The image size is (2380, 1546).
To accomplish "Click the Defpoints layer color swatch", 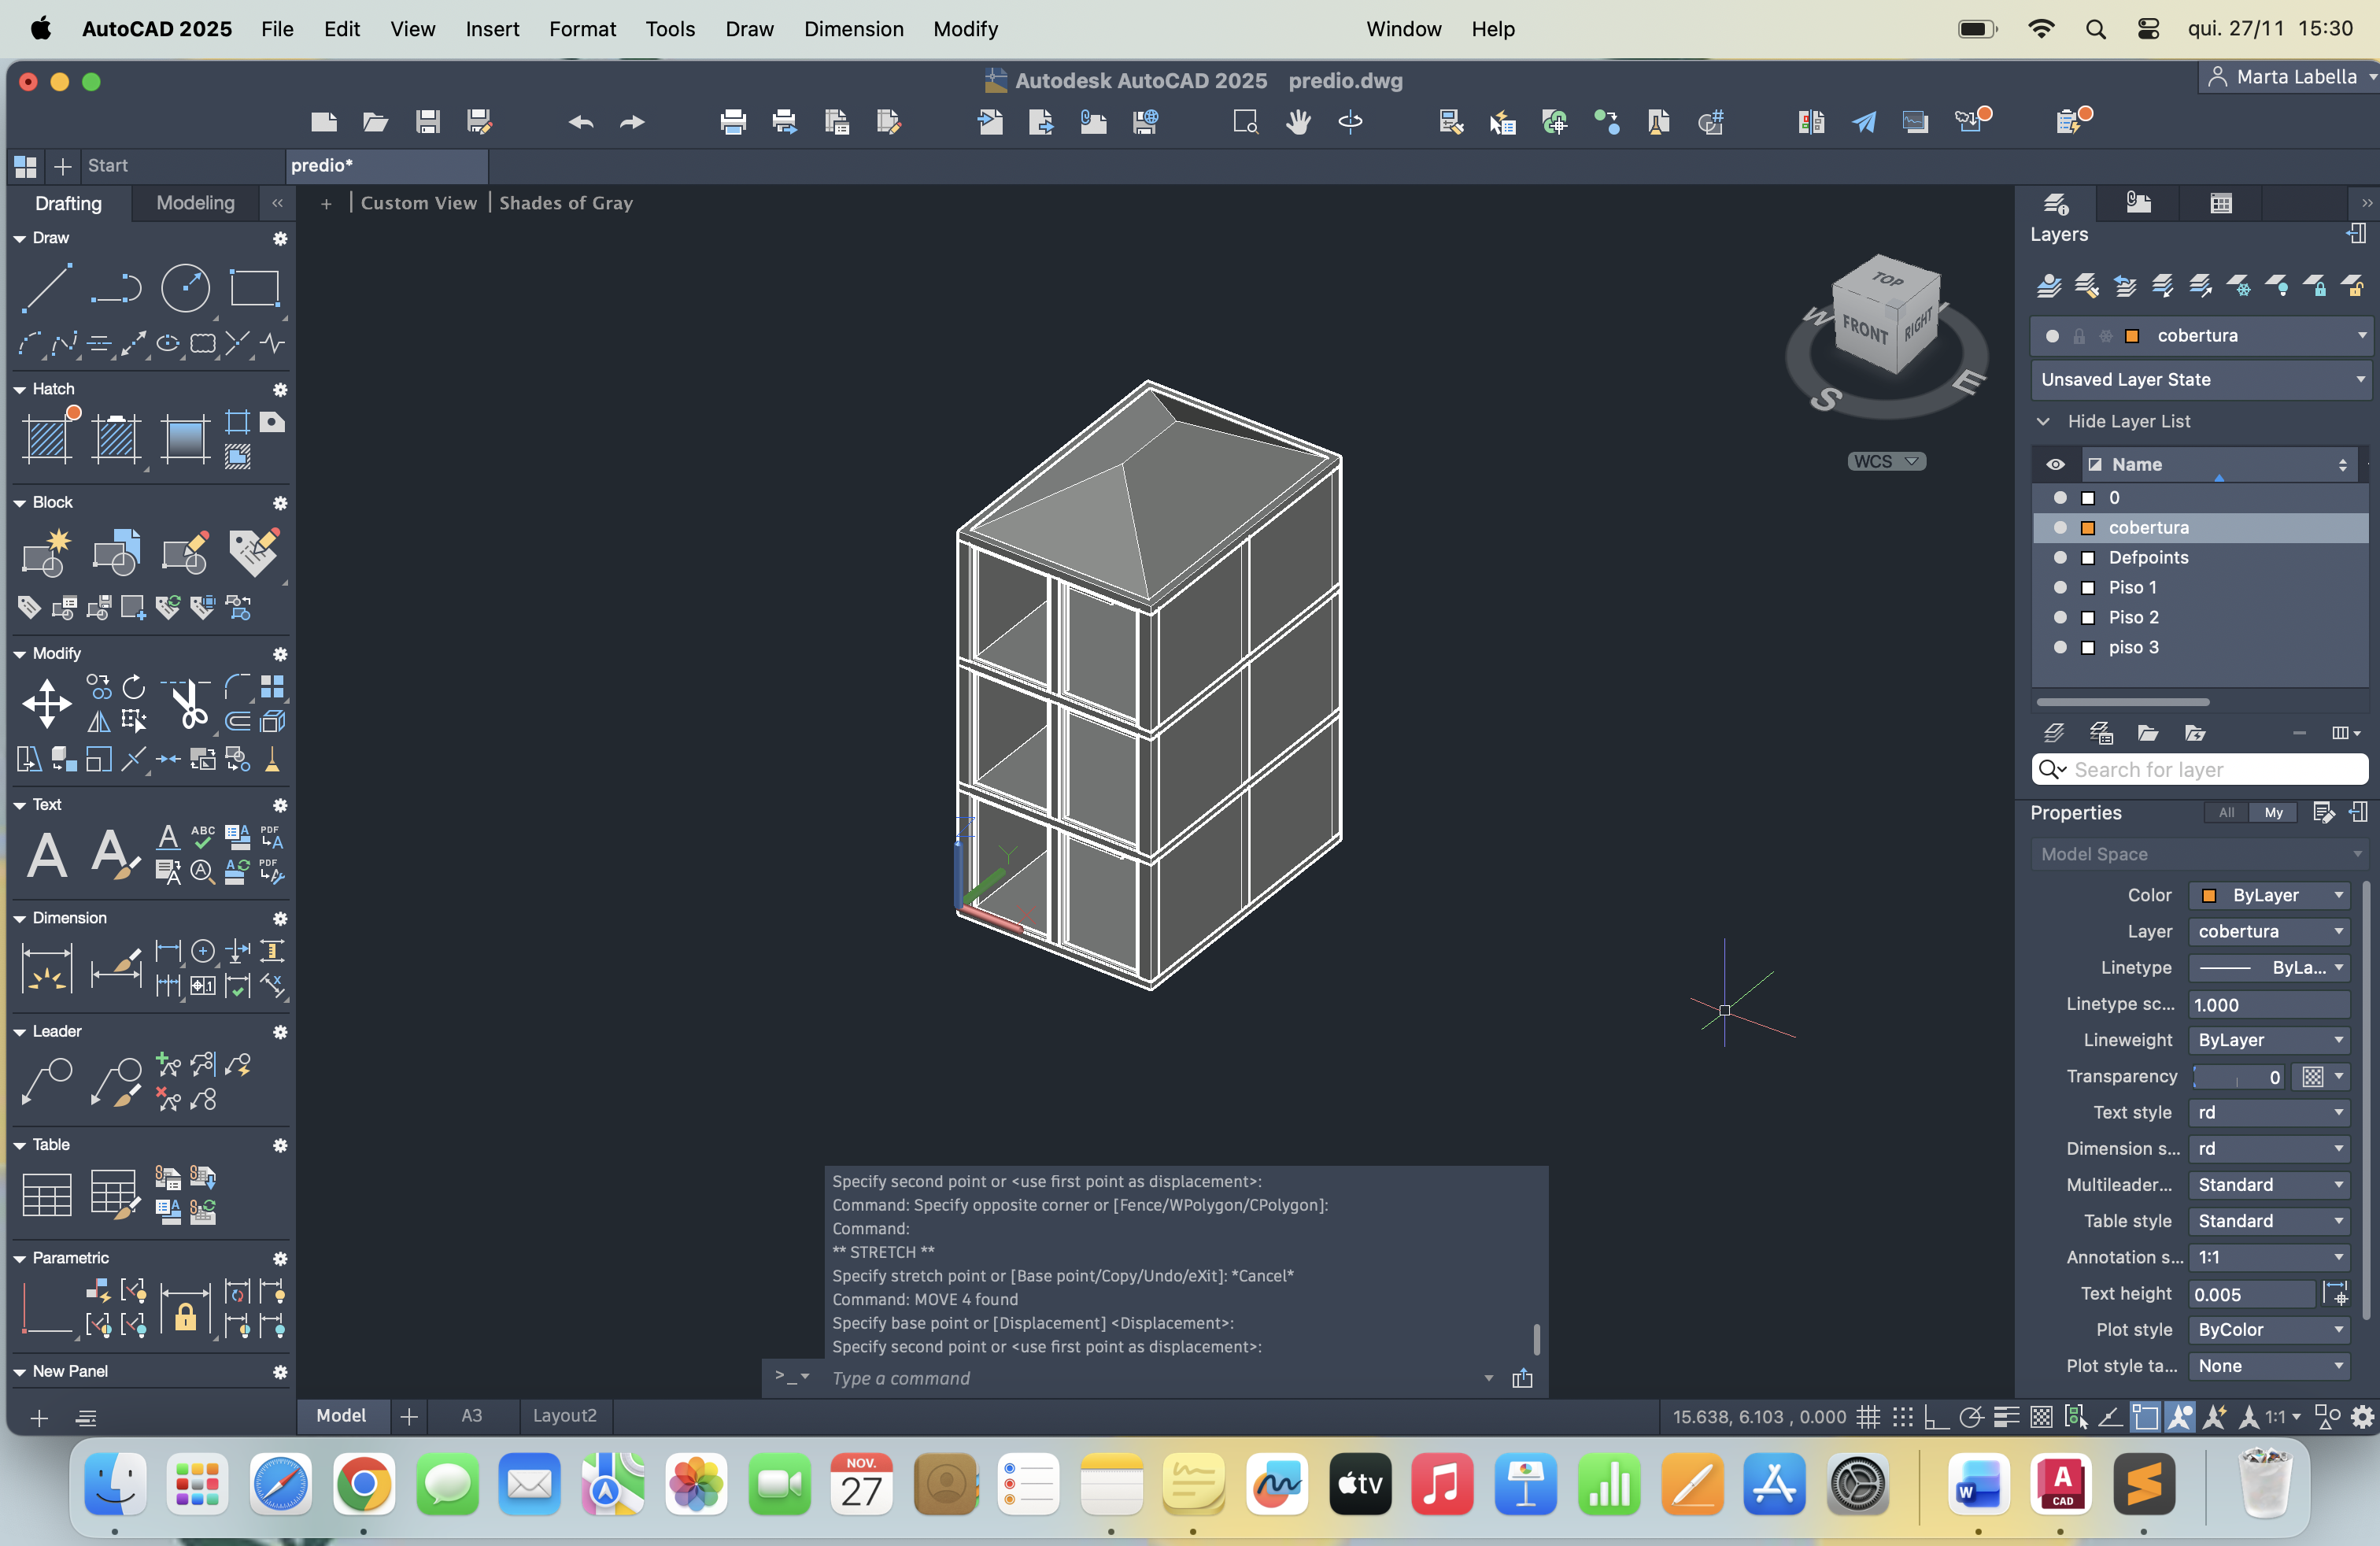I will tap(2087, 557).
